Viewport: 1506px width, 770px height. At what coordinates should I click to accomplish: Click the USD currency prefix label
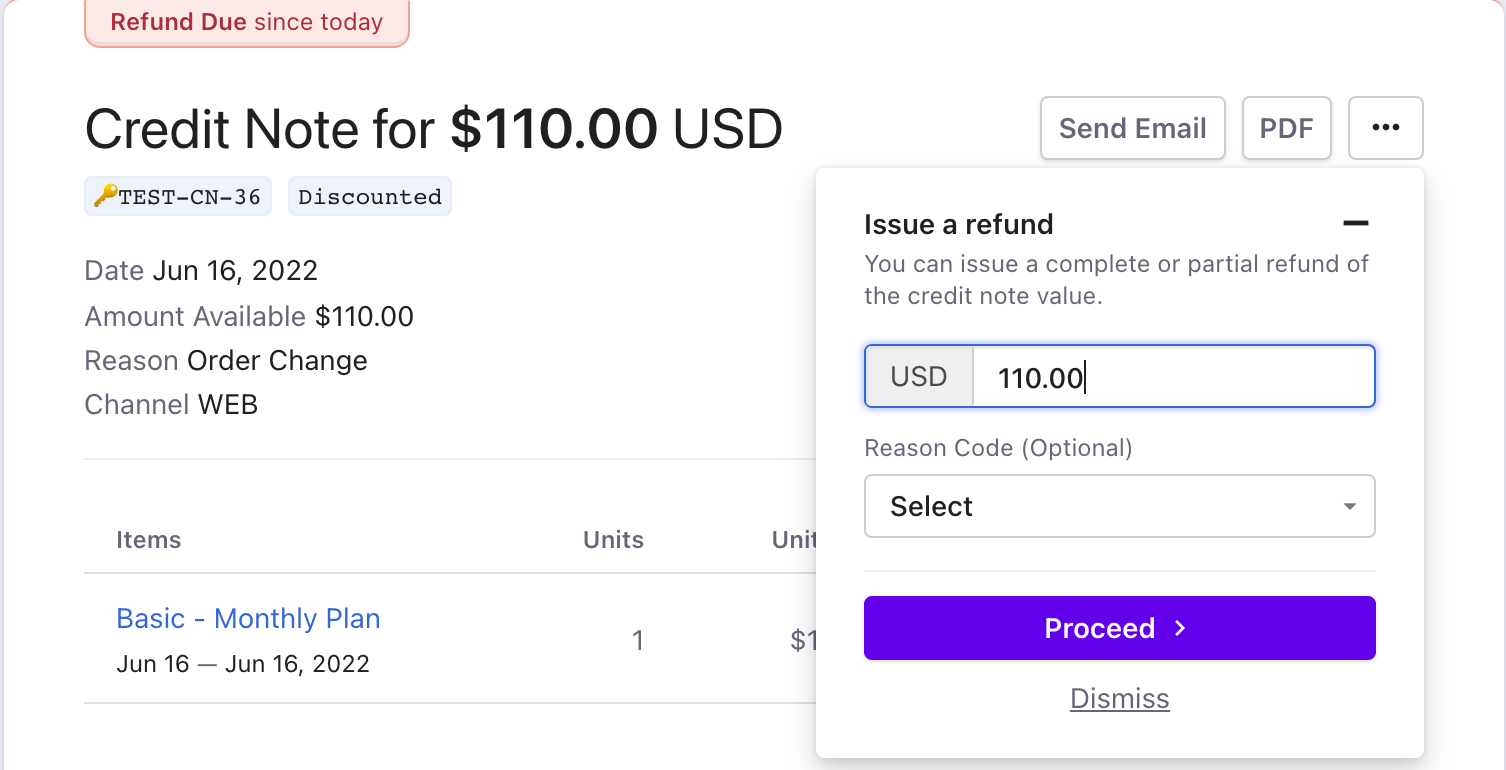point(919,377)
